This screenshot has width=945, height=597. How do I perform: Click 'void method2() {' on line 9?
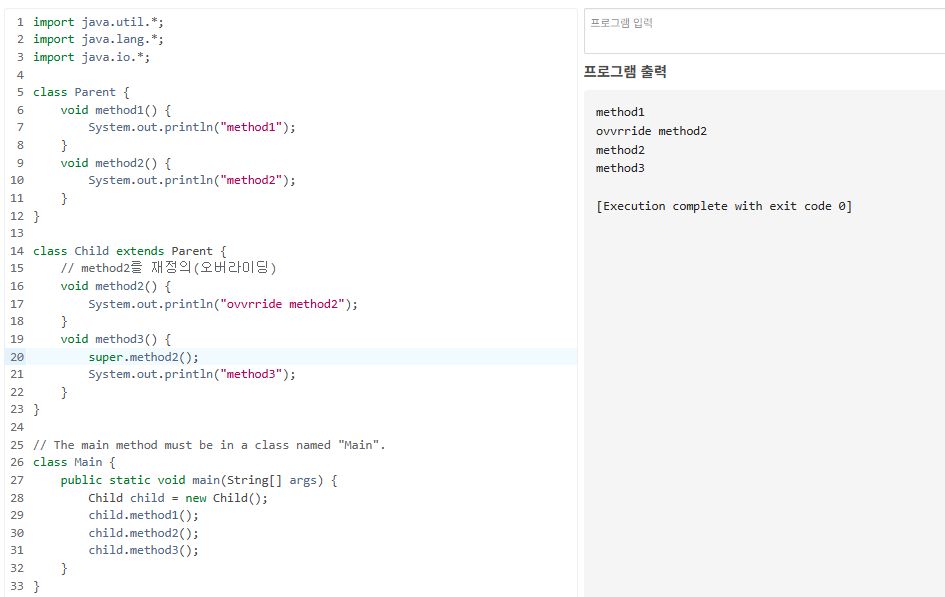116,163
